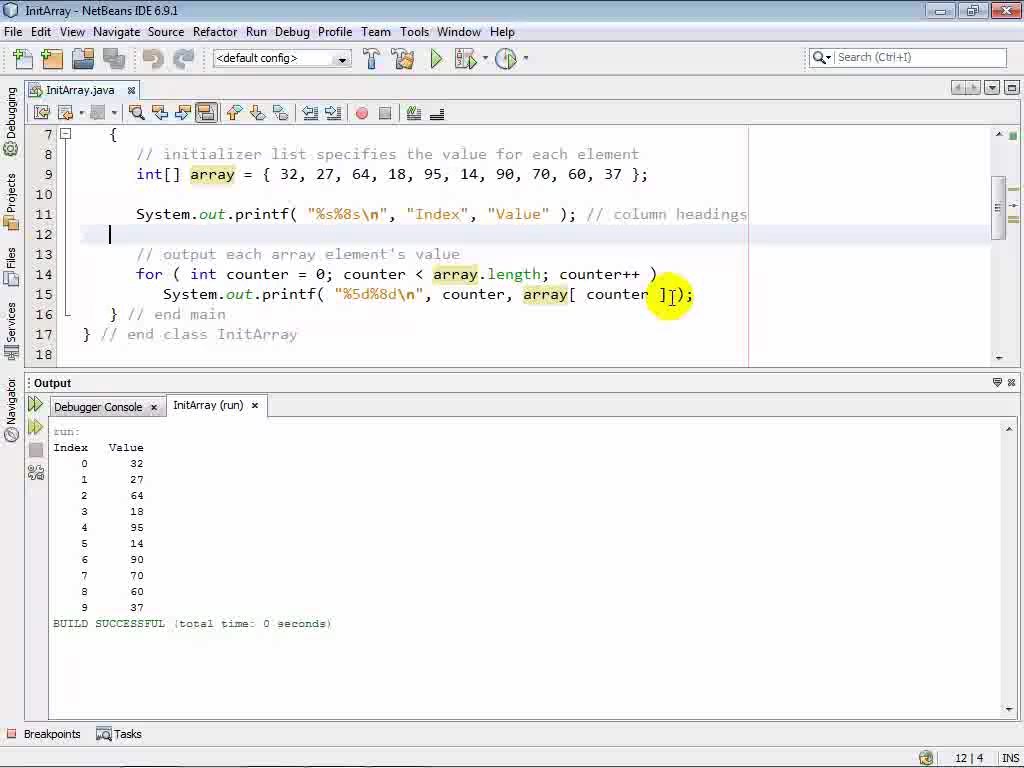Click the Find Selection magnifier icon
1024x768 pixels.
pos(136,113)
